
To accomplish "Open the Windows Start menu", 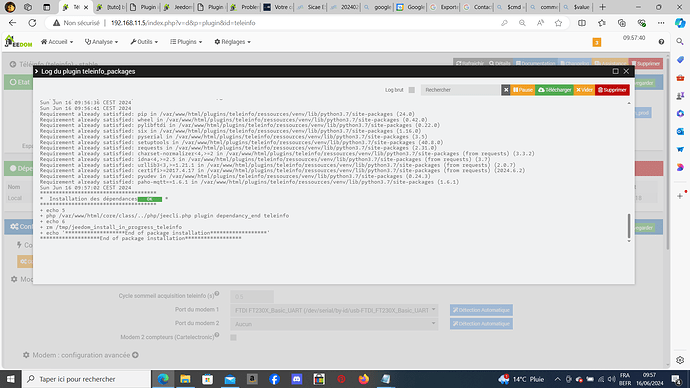I will tap(11, 379).
